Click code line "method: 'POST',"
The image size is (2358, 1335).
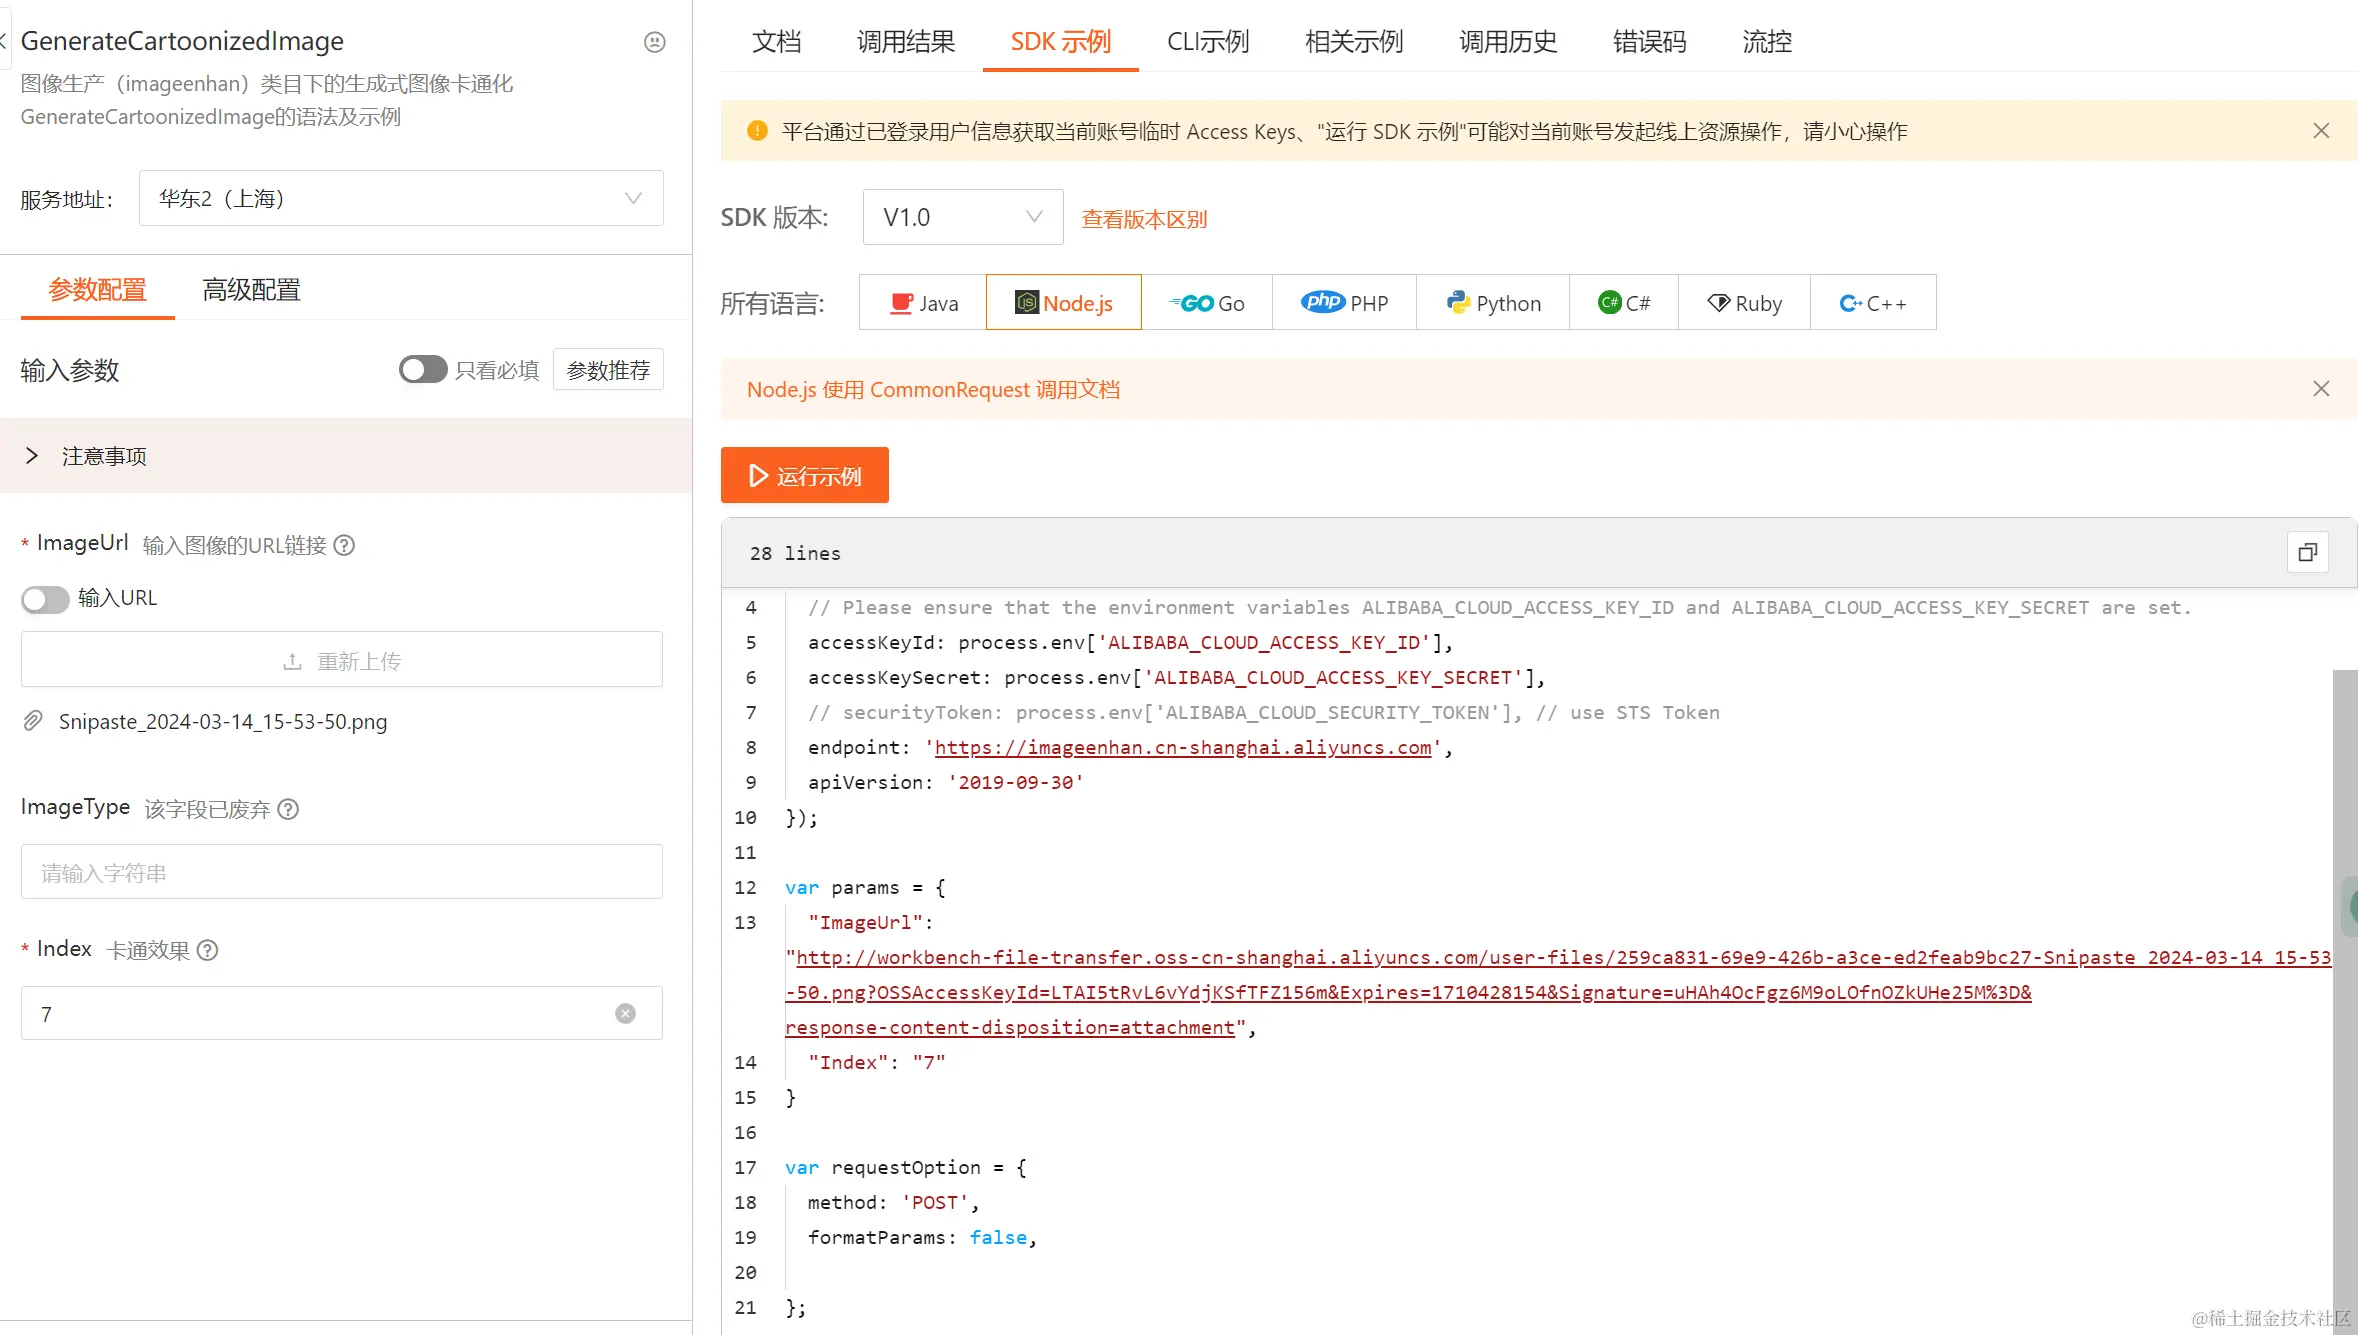893,1202
